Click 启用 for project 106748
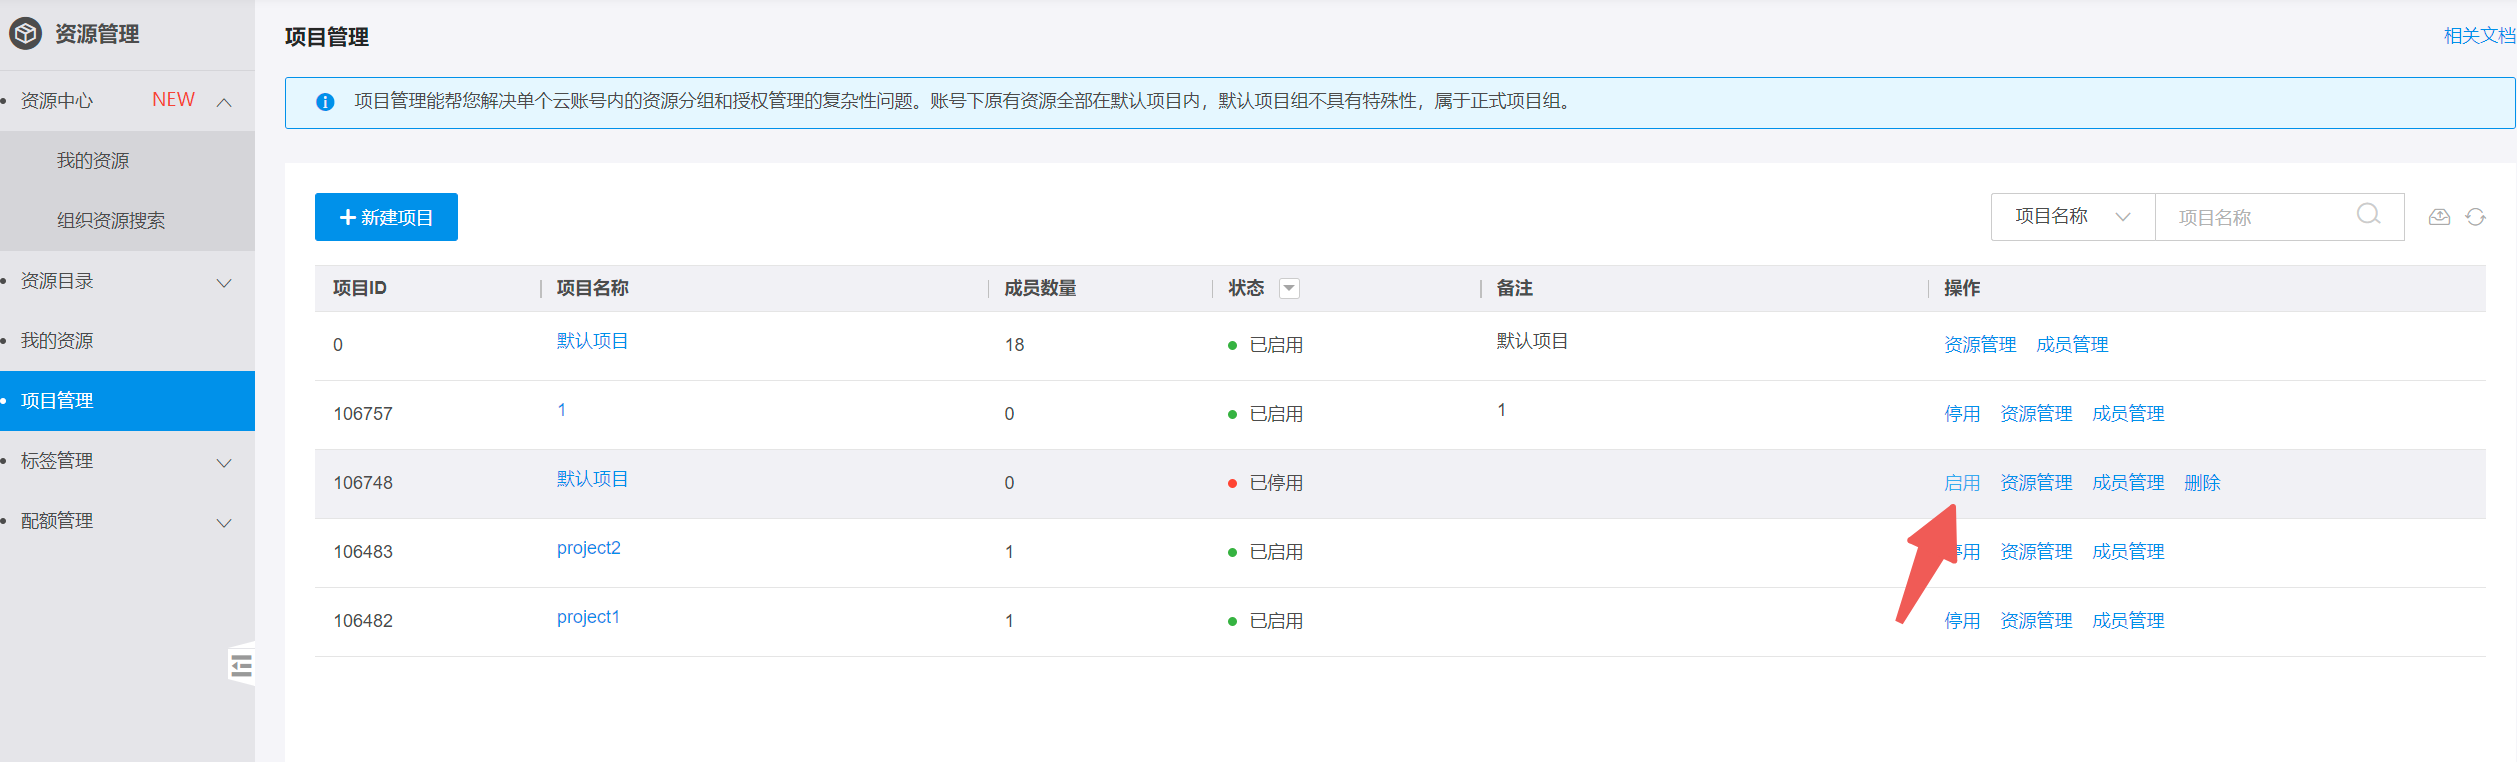Image resolution: width=2517 pixels, height=762 pixels. tap(1961, 483)
